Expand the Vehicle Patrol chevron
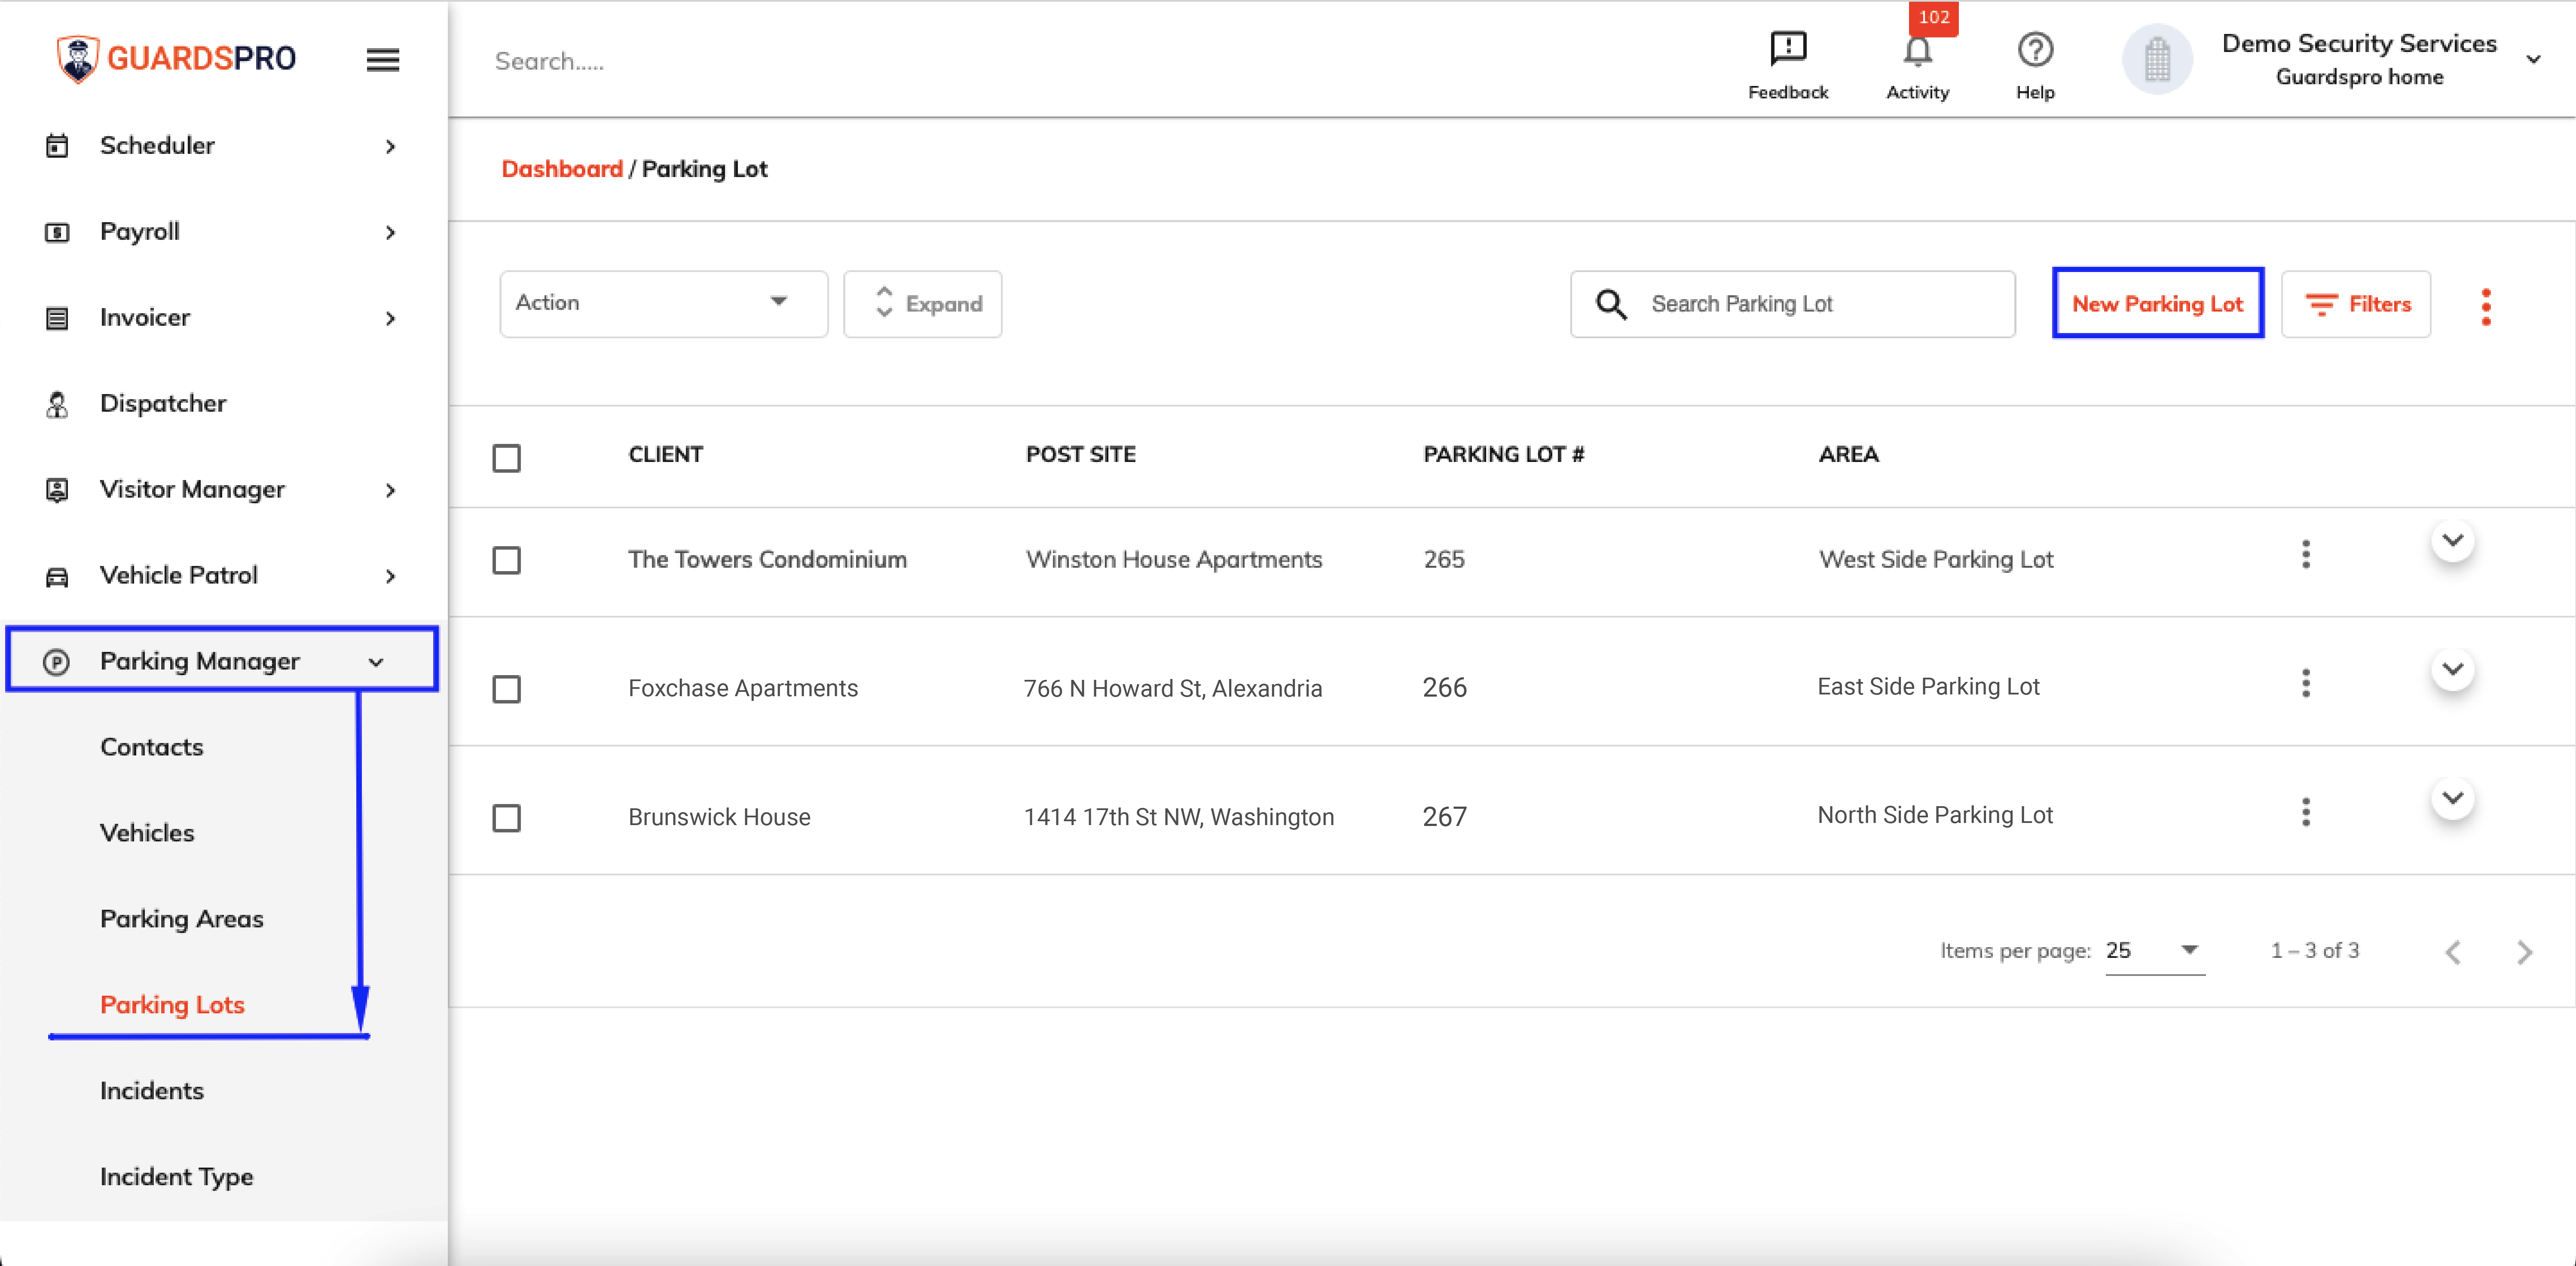2576x1266 pixels. click(x=390, y=577)
